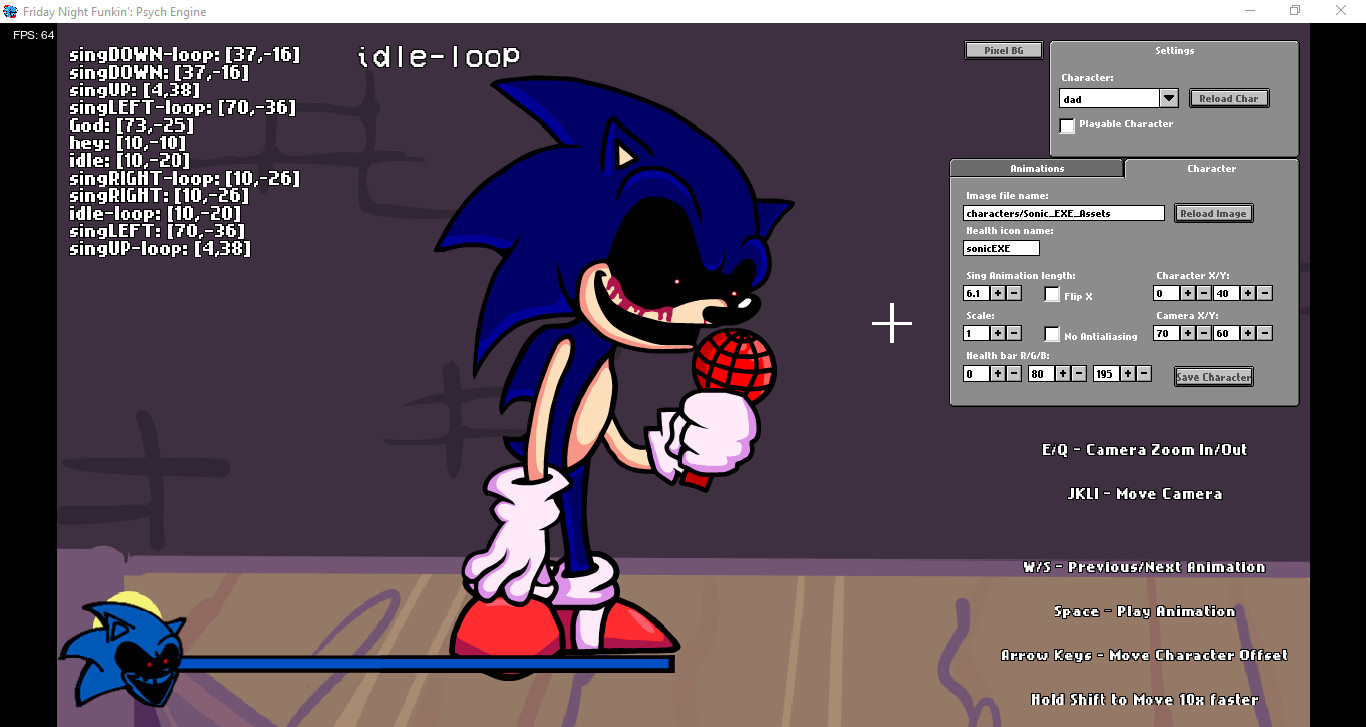Click the app icon in title bar
The height and width of the screenshot is (727, 1366).
[10, 11]
